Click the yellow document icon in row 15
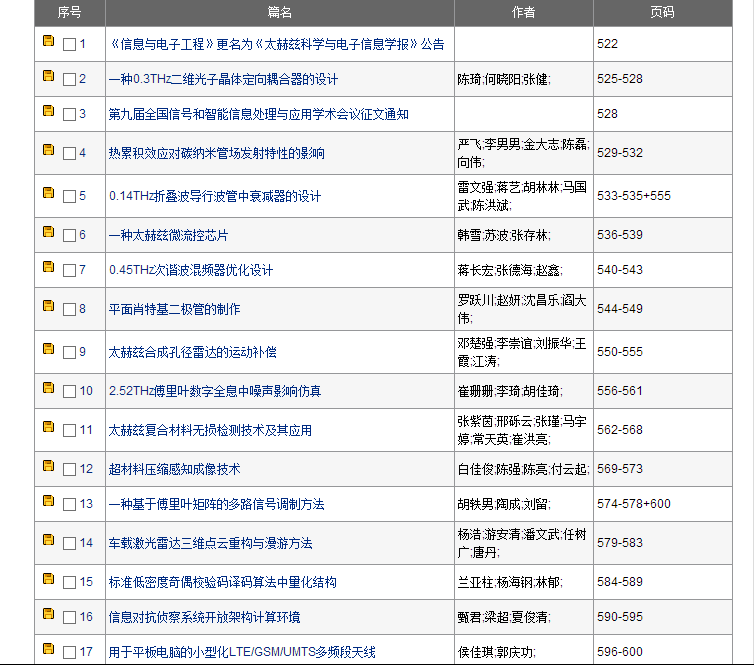 [x=48, y=578]
